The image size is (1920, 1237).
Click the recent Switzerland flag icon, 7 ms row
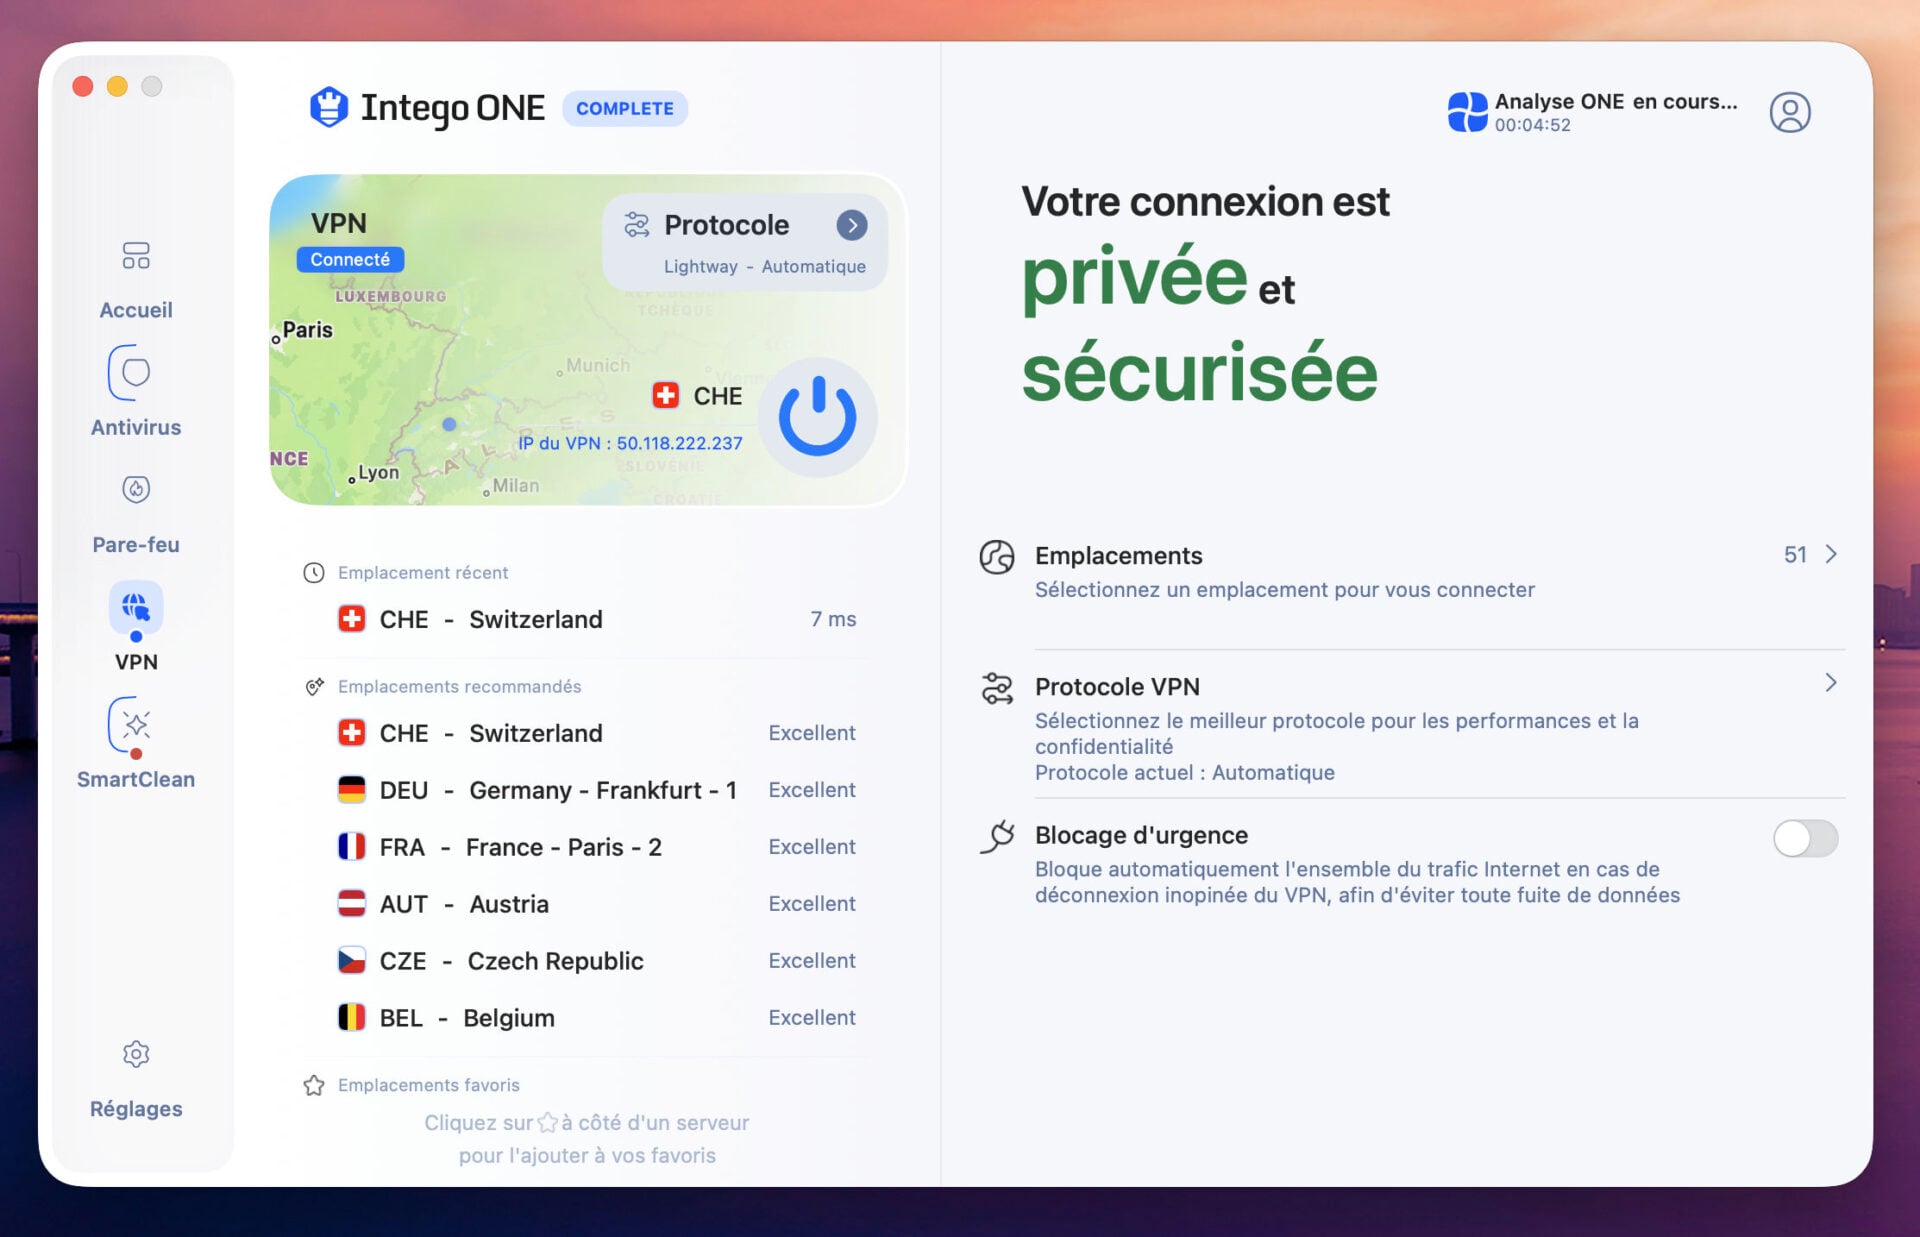[x=351, y=619]
